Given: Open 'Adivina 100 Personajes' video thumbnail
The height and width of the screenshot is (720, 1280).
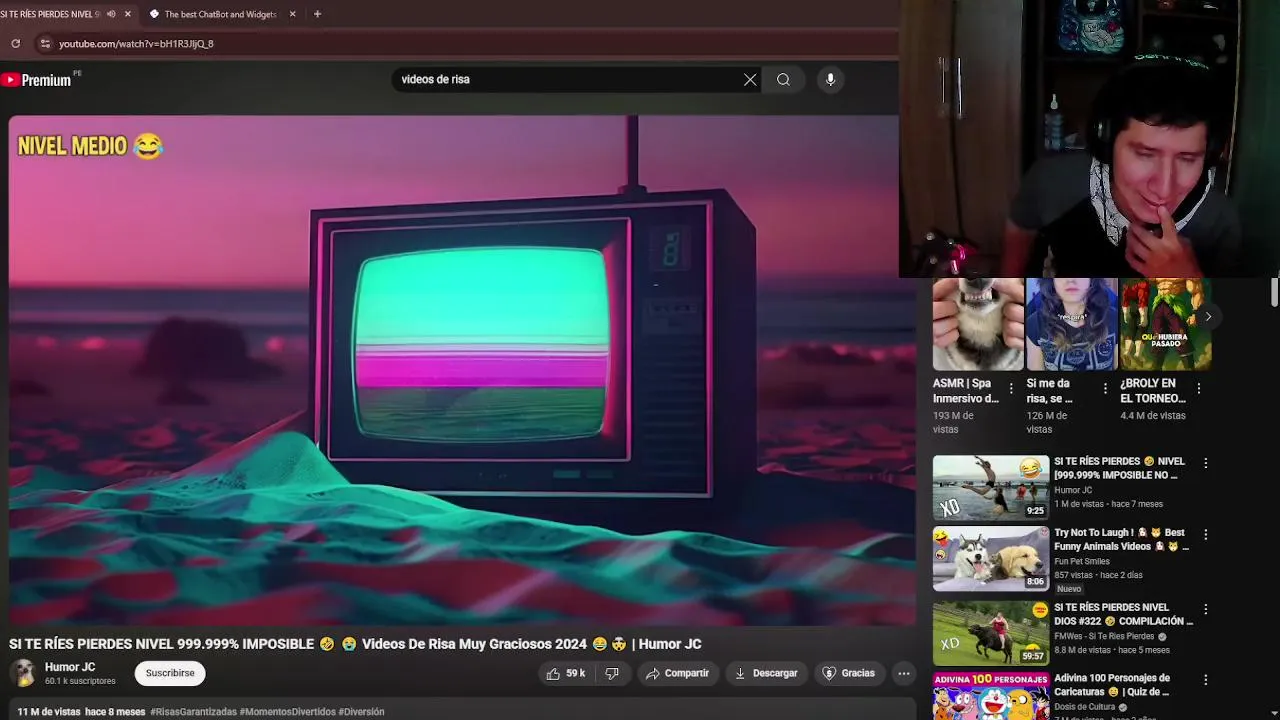Looking at the screenshot, I should click(x=991, y=696).
